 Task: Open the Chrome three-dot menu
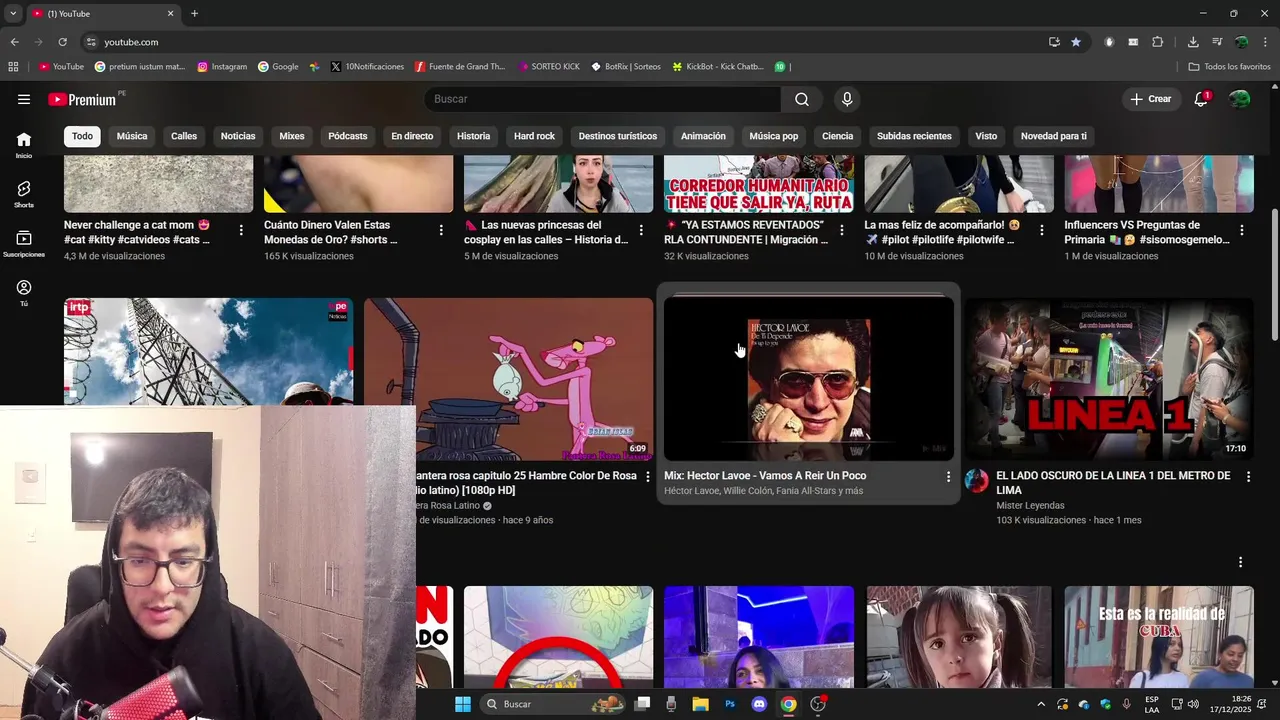coord(1266,42)
